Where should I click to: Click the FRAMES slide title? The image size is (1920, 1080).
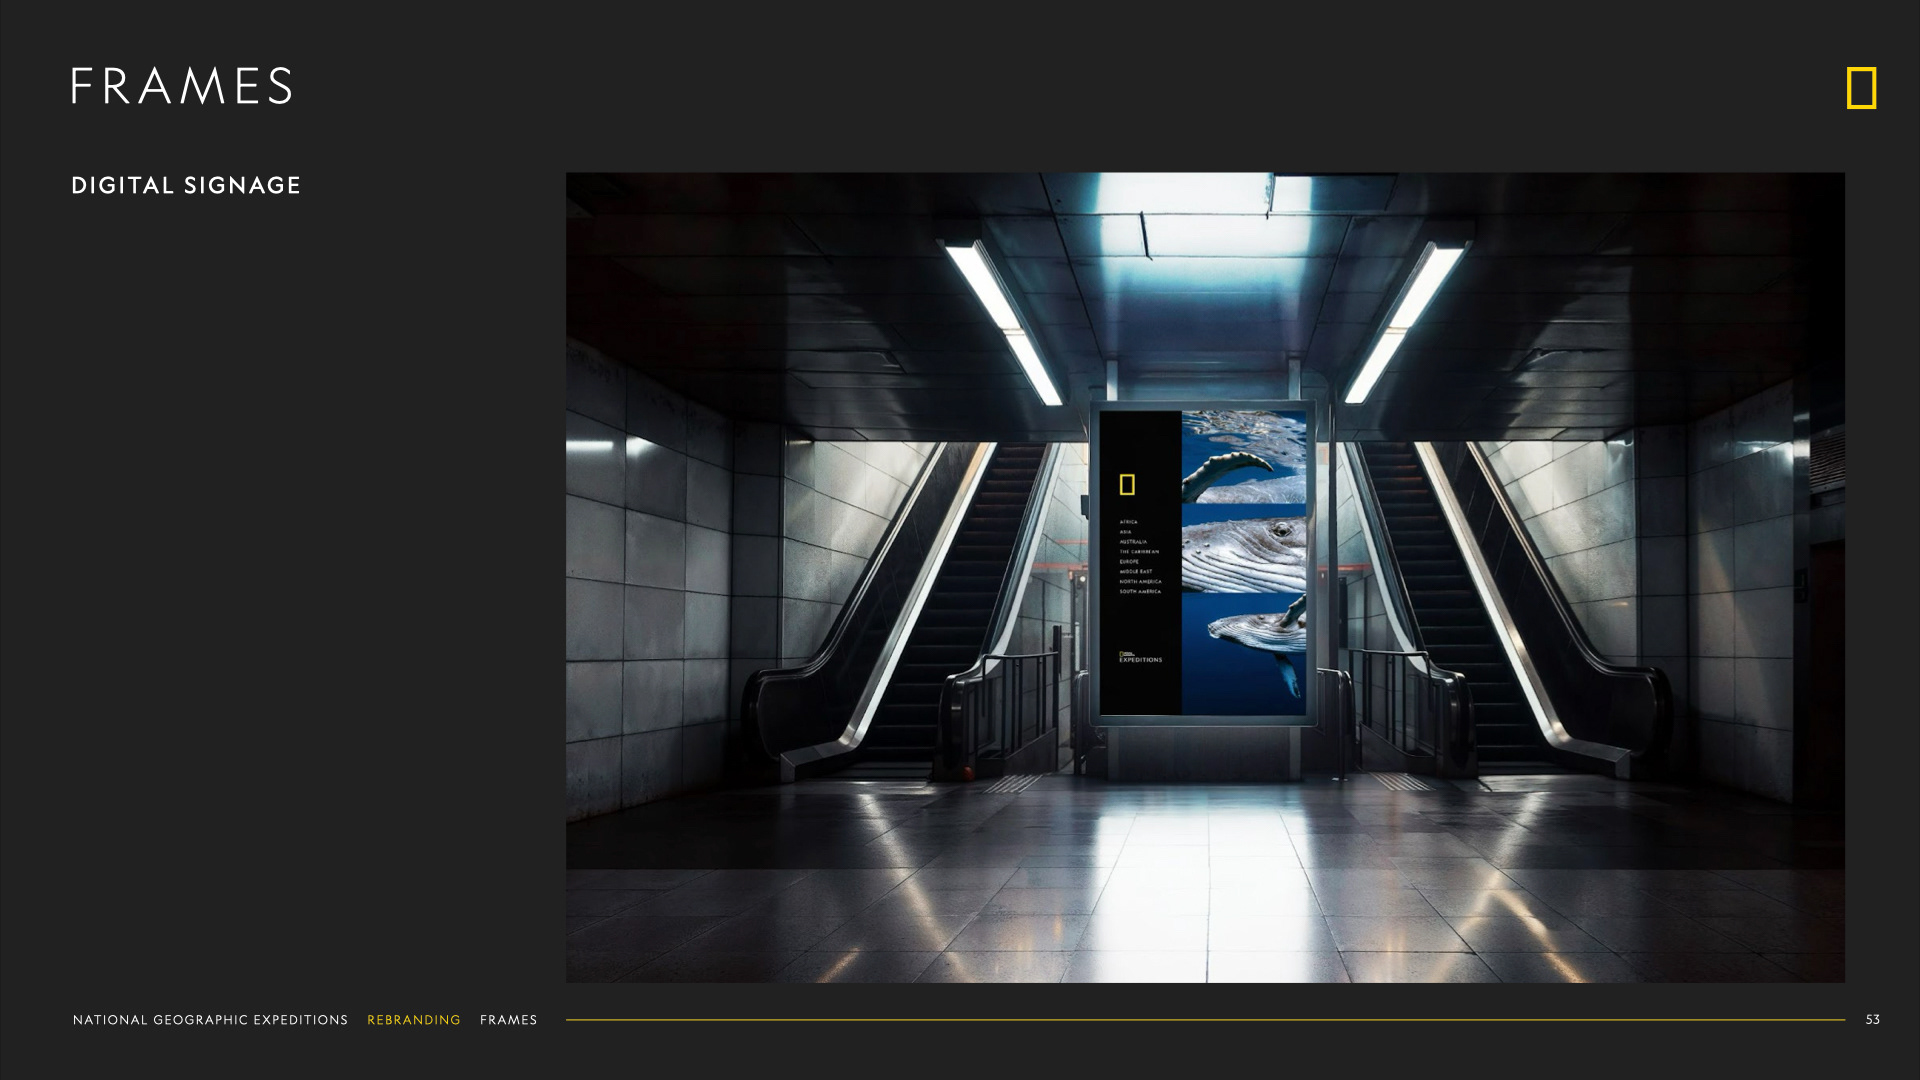182,87
